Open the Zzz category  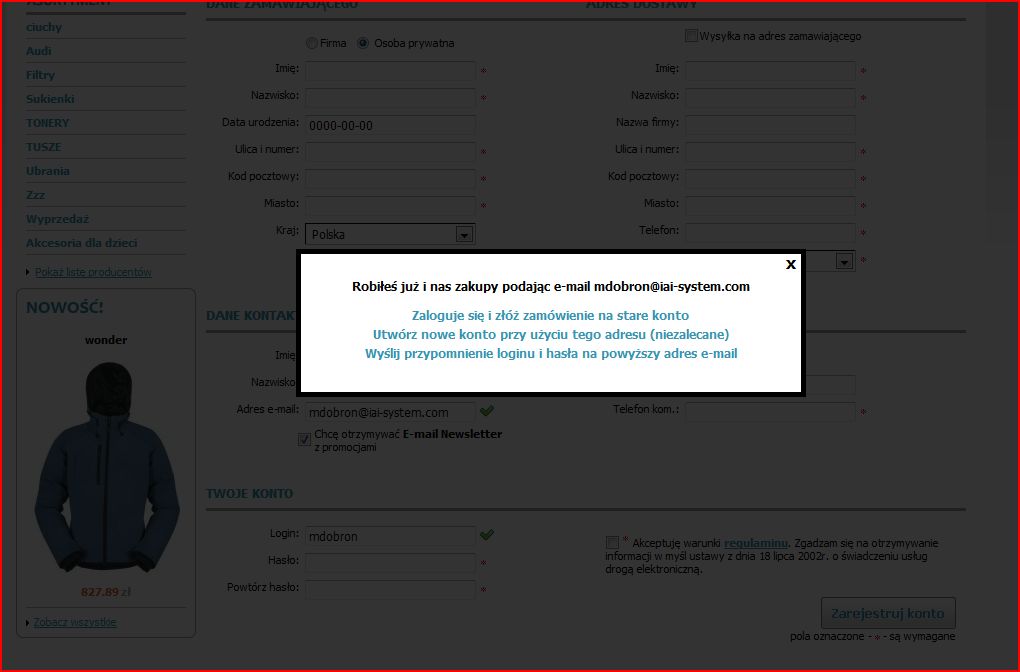[35, 195]
